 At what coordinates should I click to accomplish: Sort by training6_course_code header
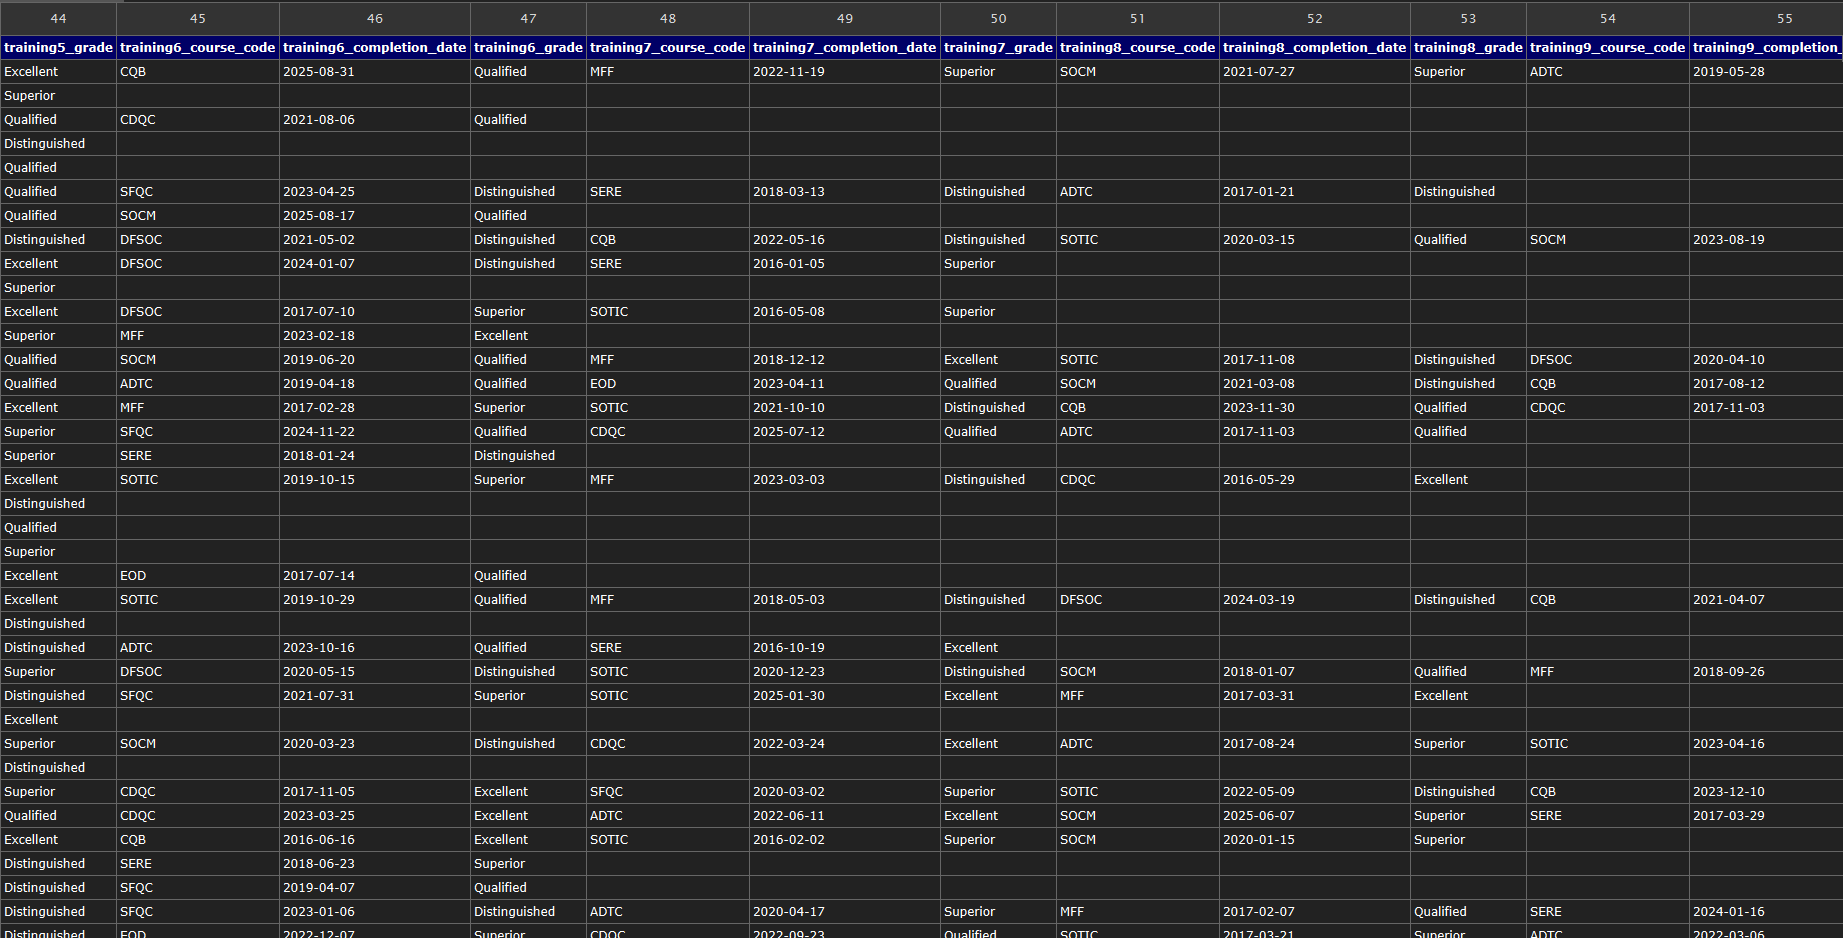point(197,47)
